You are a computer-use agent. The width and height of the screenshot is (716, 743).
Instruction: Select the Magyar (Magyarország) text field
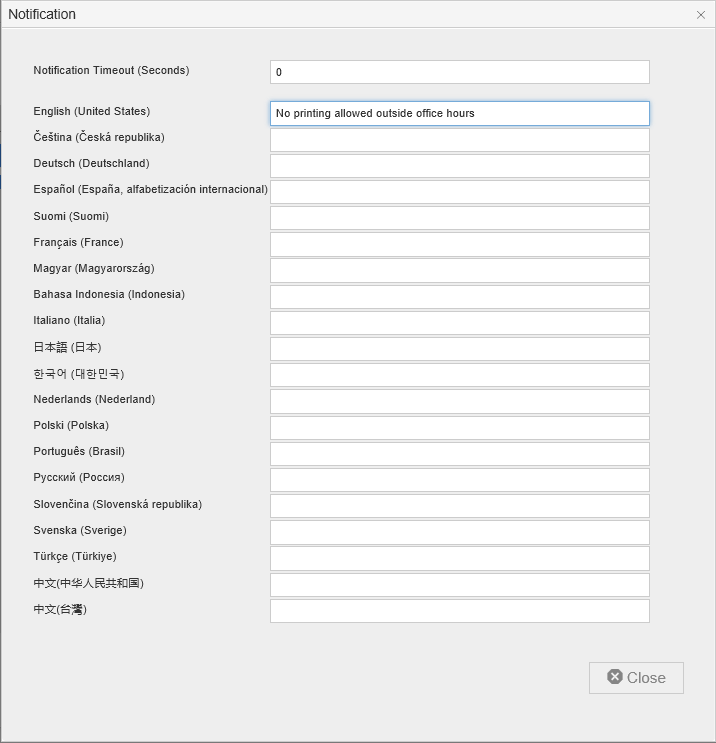pyautogui.click(x=459, y=270)
